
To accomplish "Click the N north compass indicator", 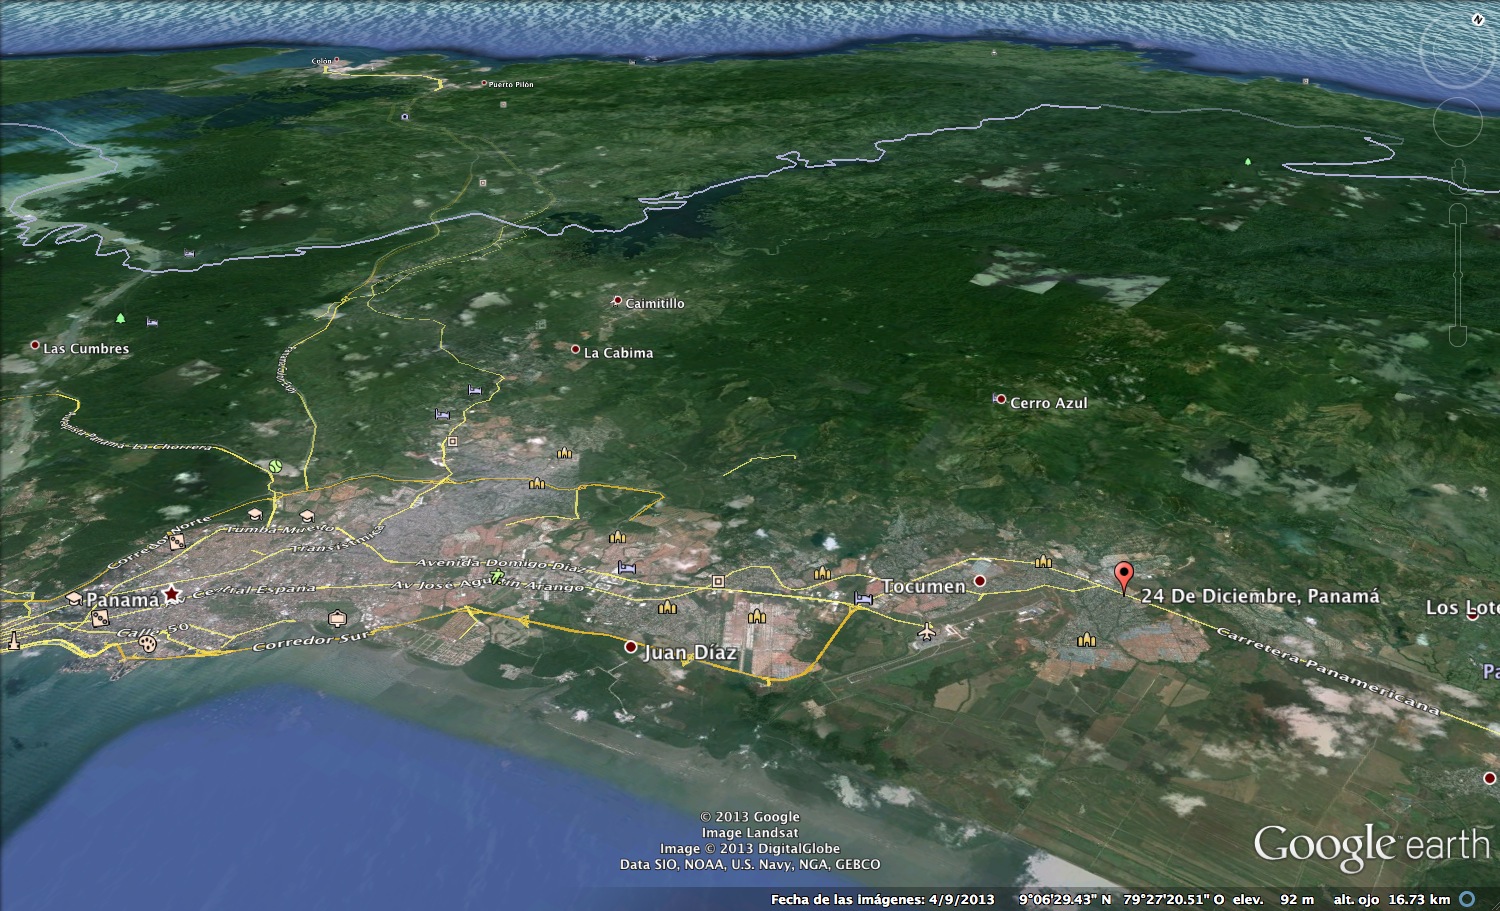I will 1478,19.
